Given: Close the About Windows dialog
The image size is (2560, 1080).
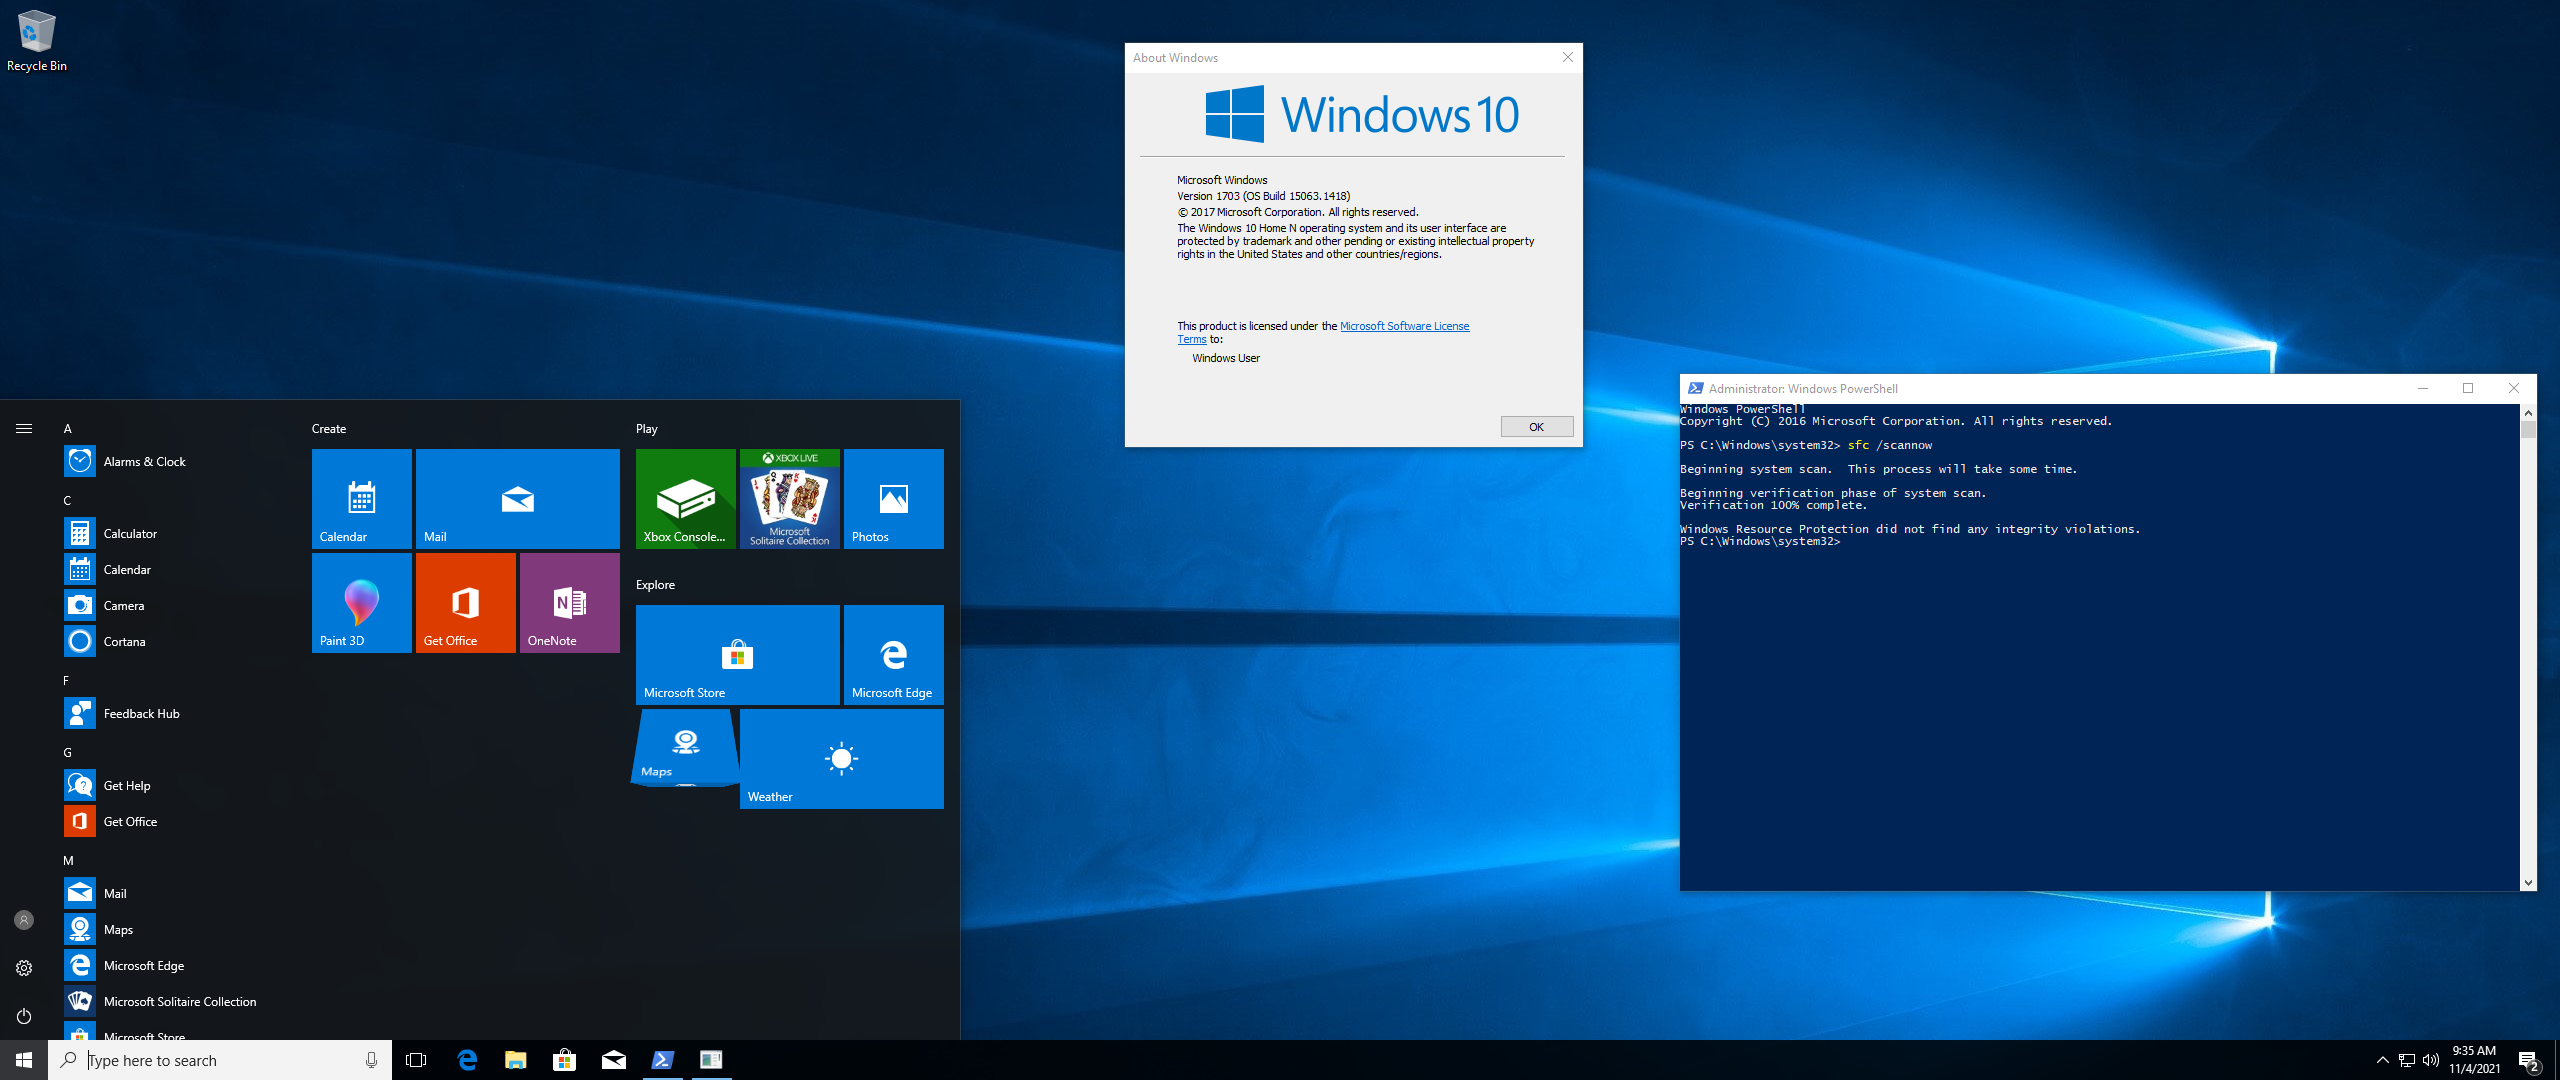Looking at the screenshot, I should tap(1567, 57).
